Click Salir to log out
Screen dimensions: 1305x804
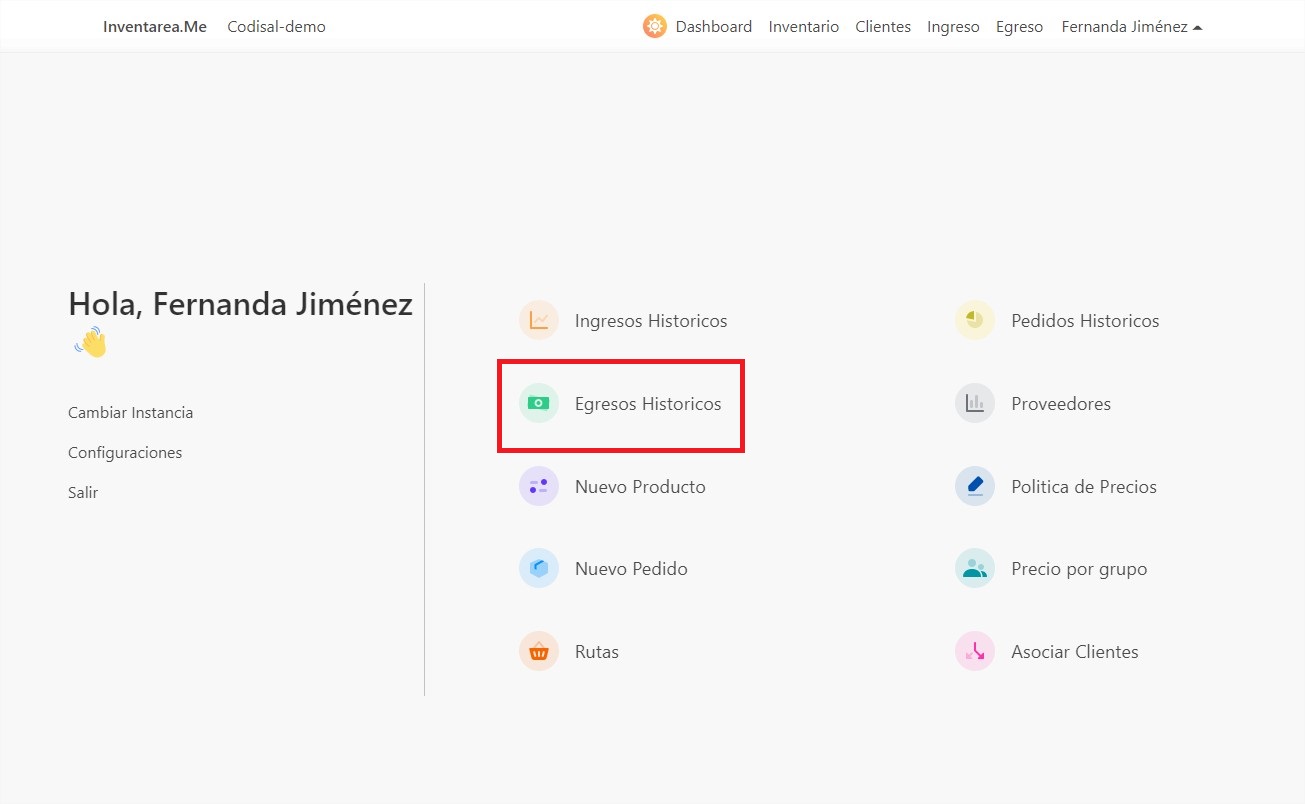(x=82, y=492)
